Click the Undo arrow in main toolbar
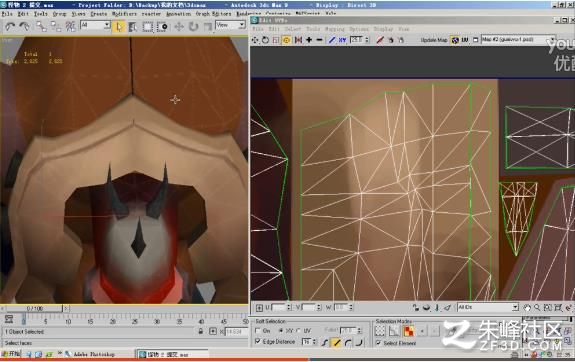575x362 pixels. point(10,26)
